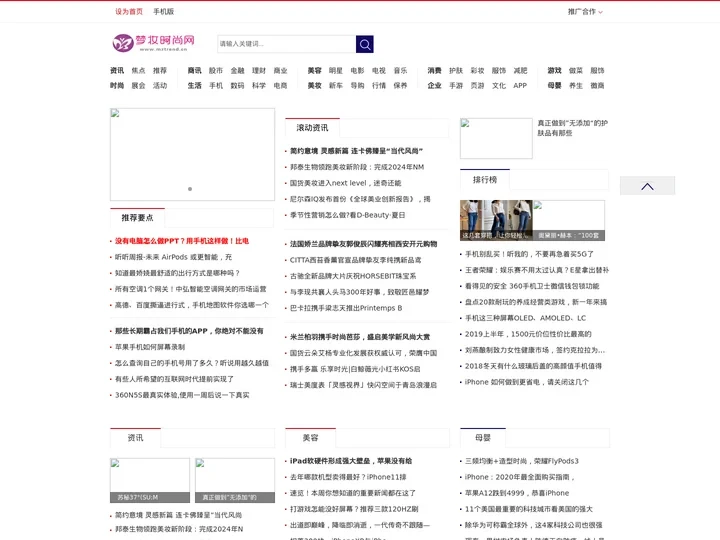The height and width of the screenshot is (540, 720).
Task: Open the 王者荣耀 娱乐赛 article
Action: (x=537, y=270)
